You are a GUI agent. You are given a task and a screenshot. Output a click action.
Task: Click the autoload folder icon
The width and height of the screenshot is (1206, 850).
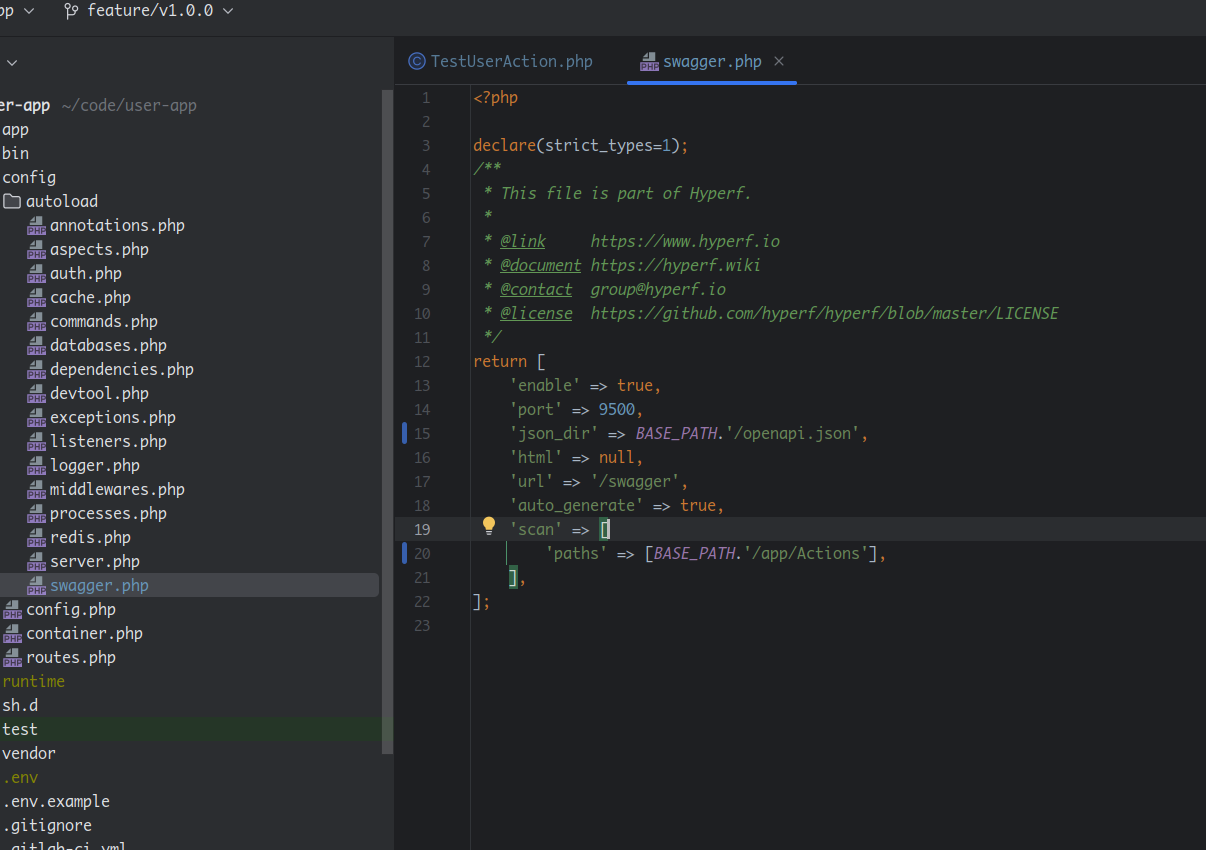12,201
